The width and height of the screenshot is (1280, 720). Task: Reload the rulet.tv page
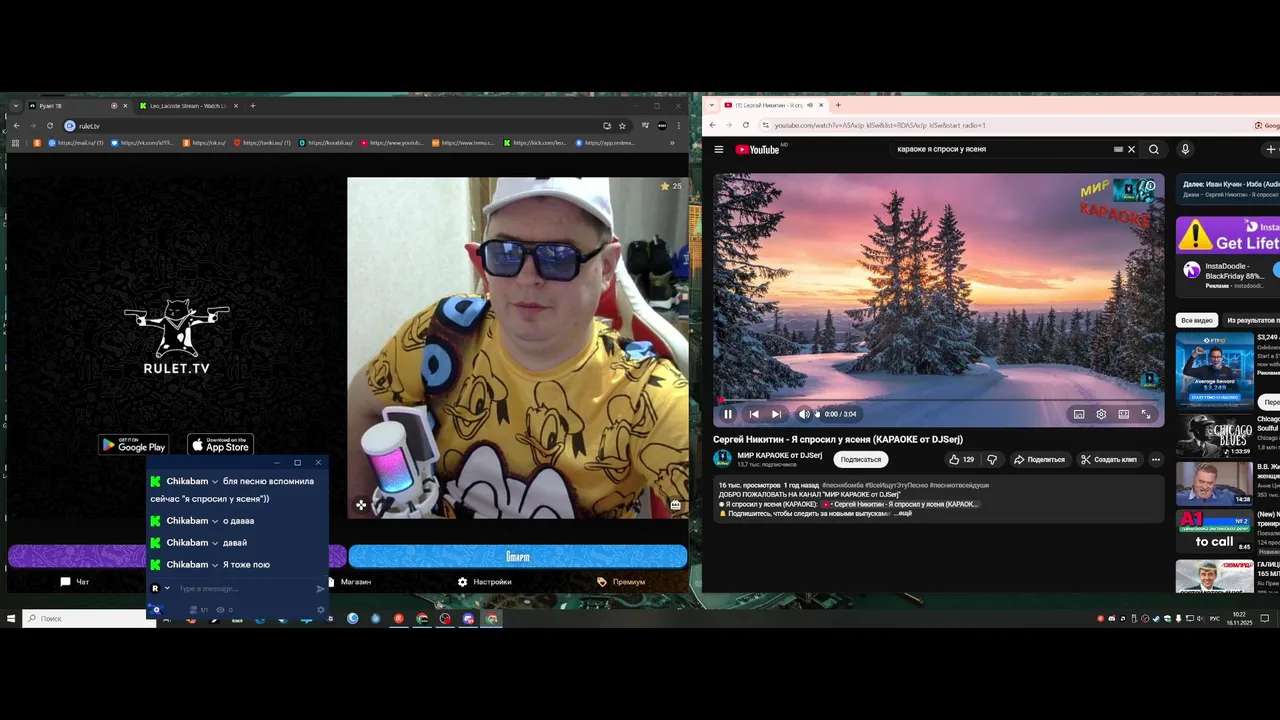coord(49,126)
